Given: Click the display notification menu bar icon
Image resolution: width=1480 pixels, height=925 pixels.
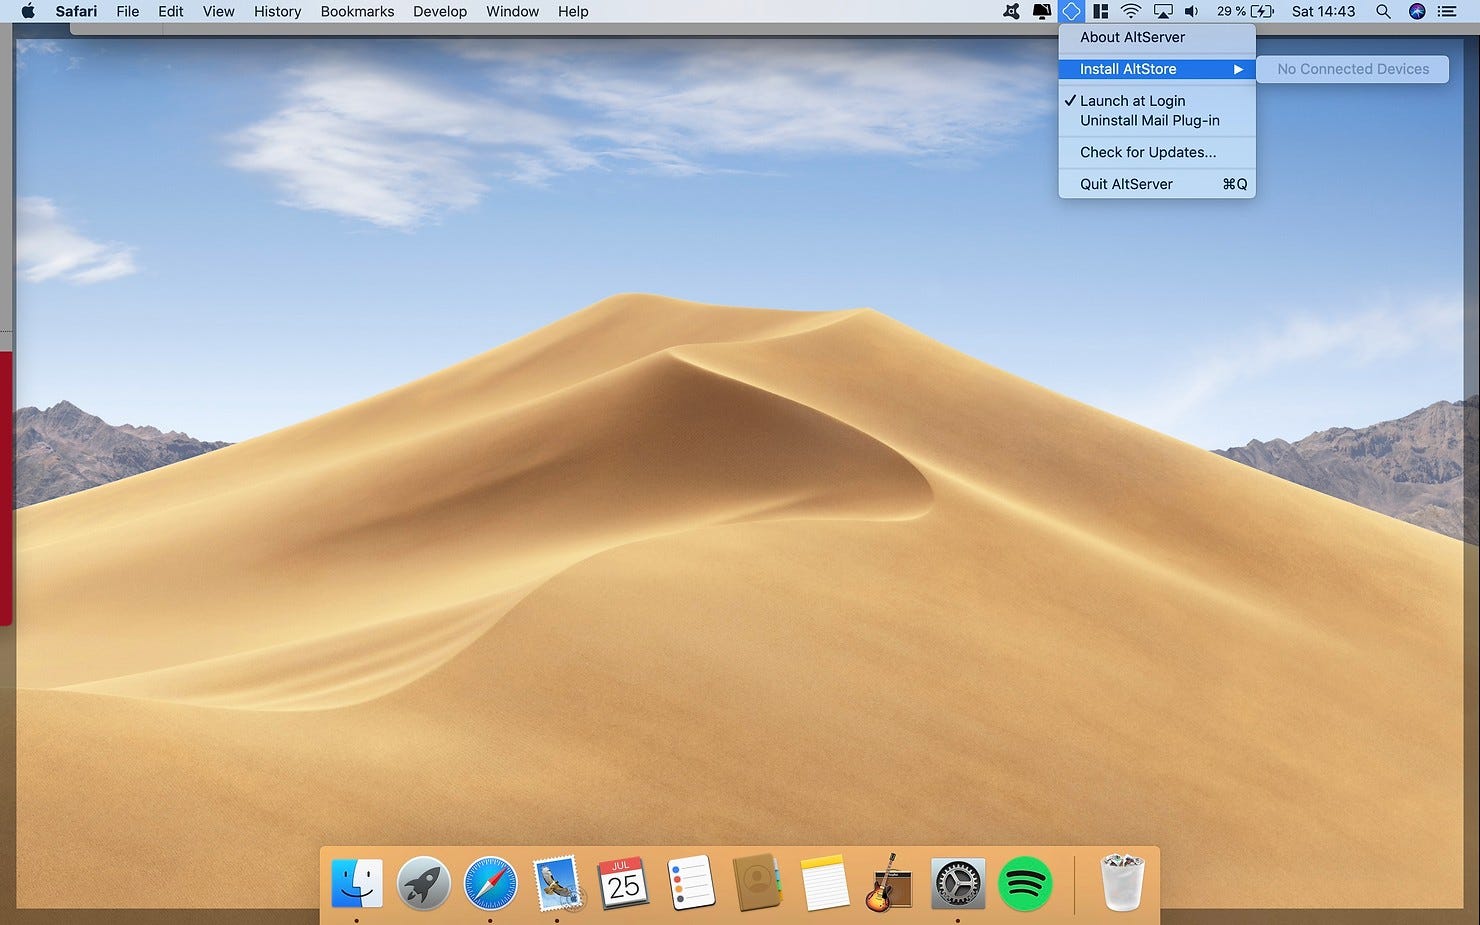Looking at the screenshot, I should point(1041,11).
